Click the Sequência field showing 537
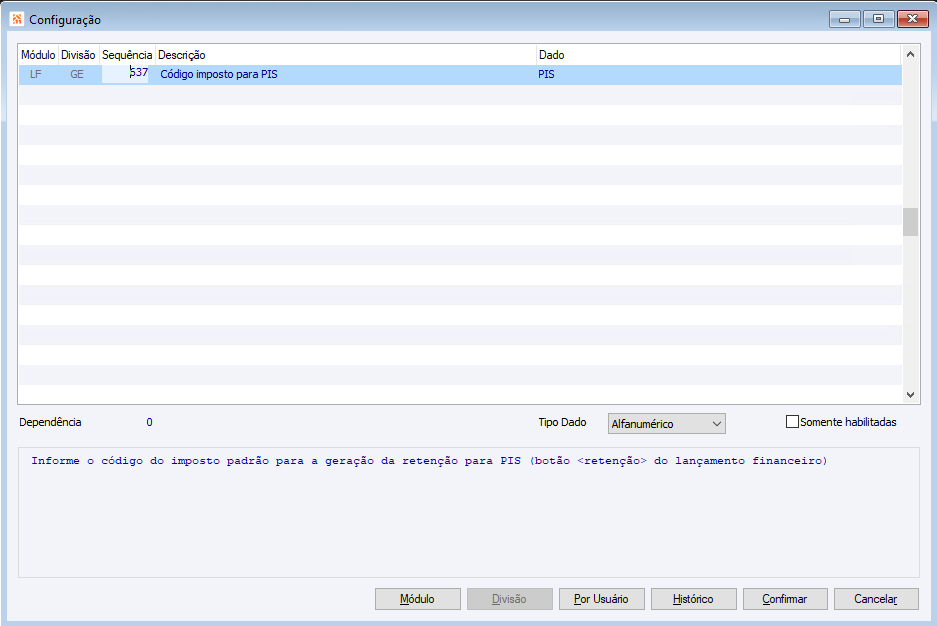The width and height of the screenshot is (937, 626). pos(125,73)
